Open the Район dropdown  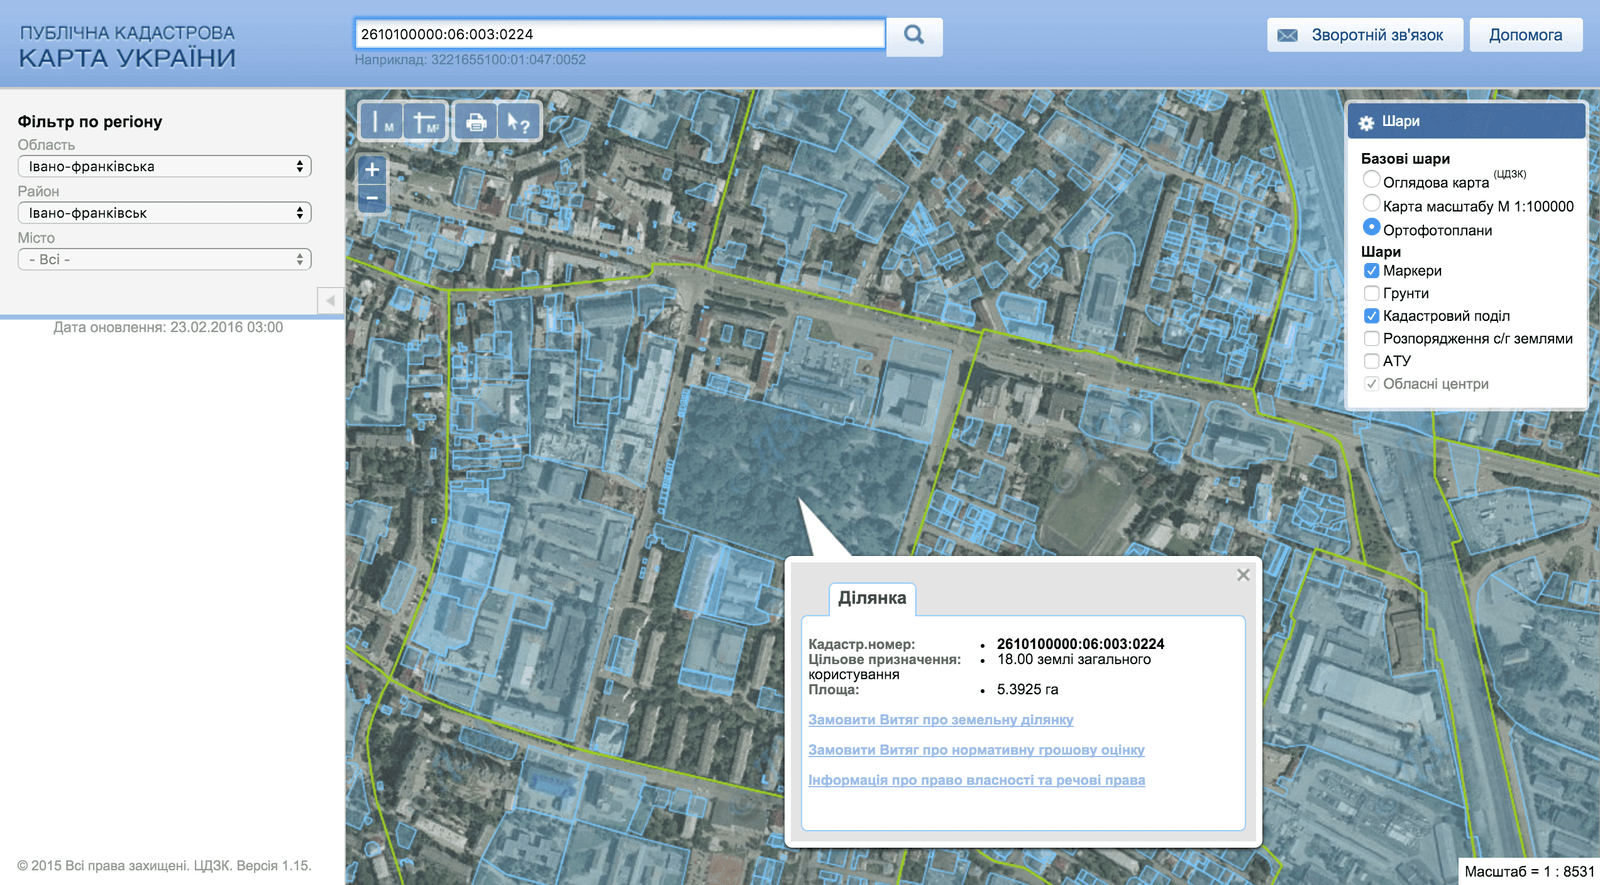tap(165, 213)
